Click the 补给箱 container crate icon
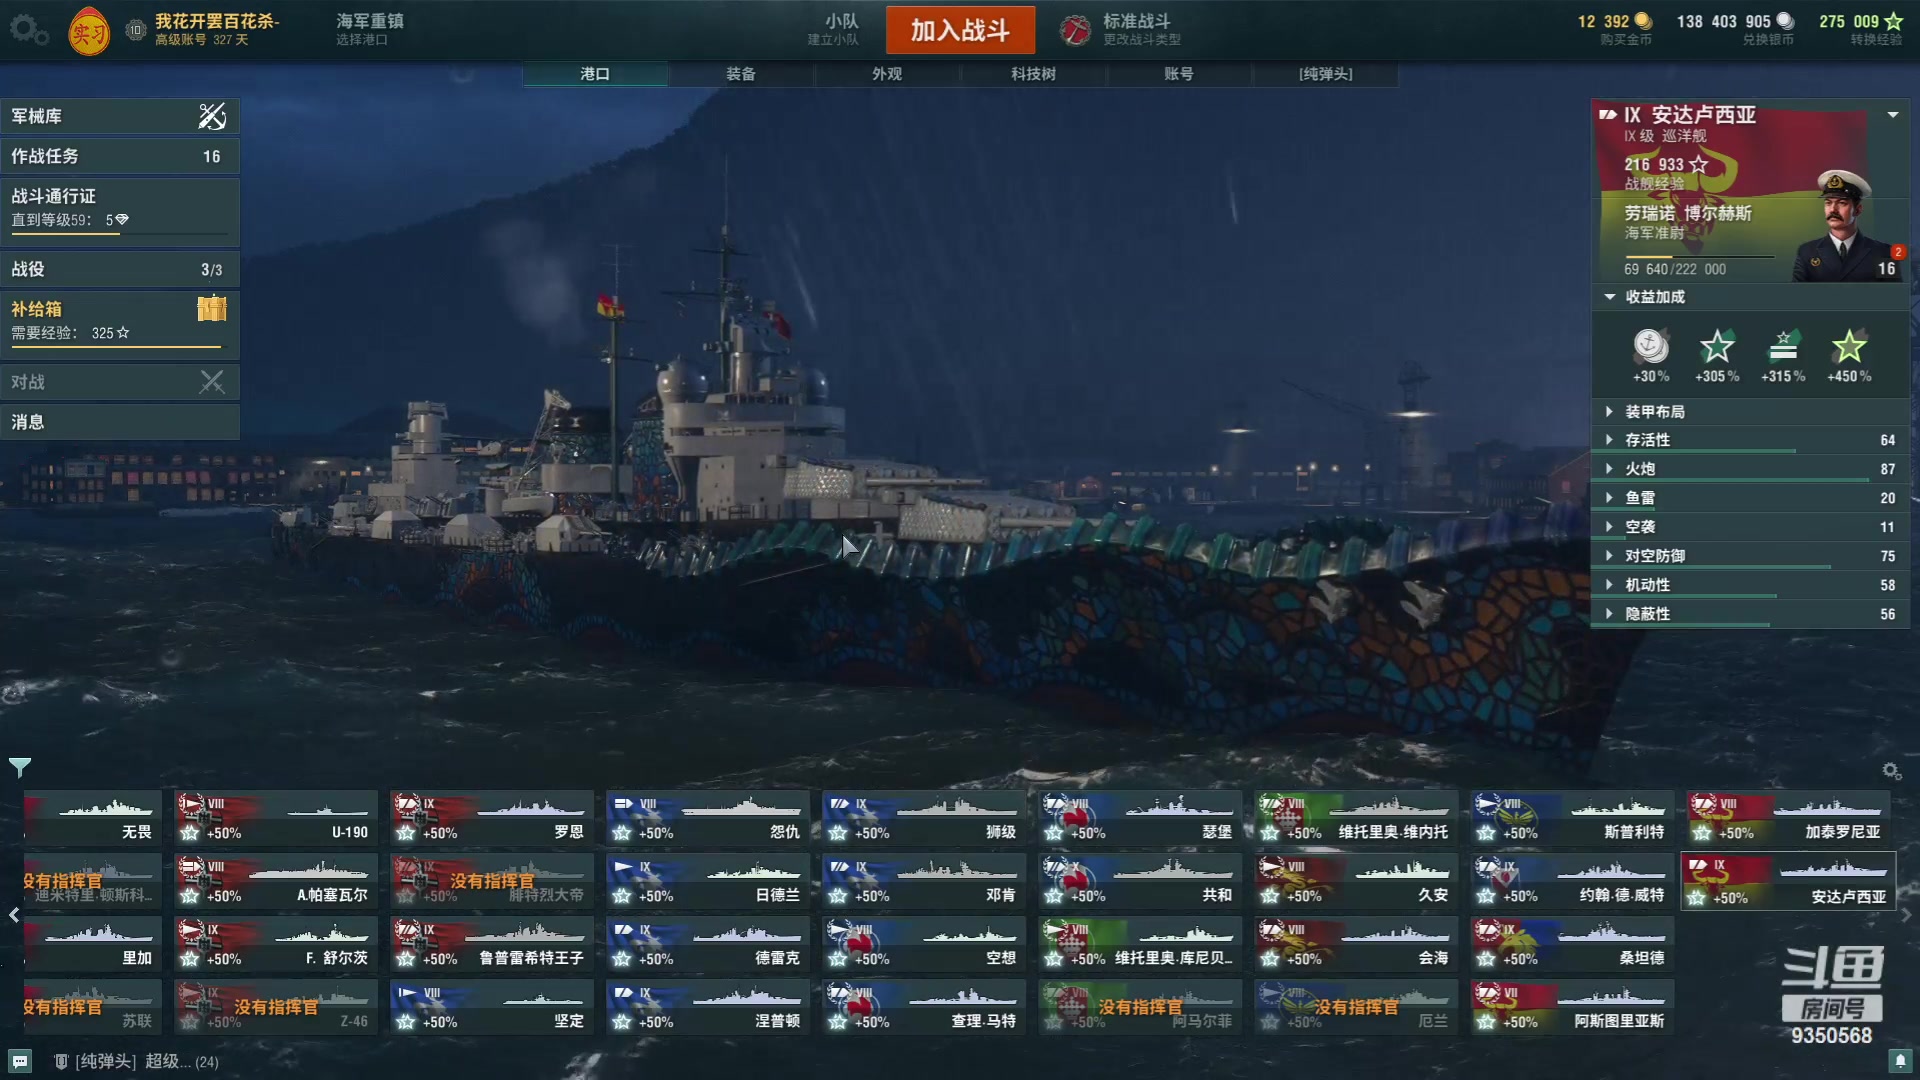The image size is (1920, 1080). coord(212,309)
